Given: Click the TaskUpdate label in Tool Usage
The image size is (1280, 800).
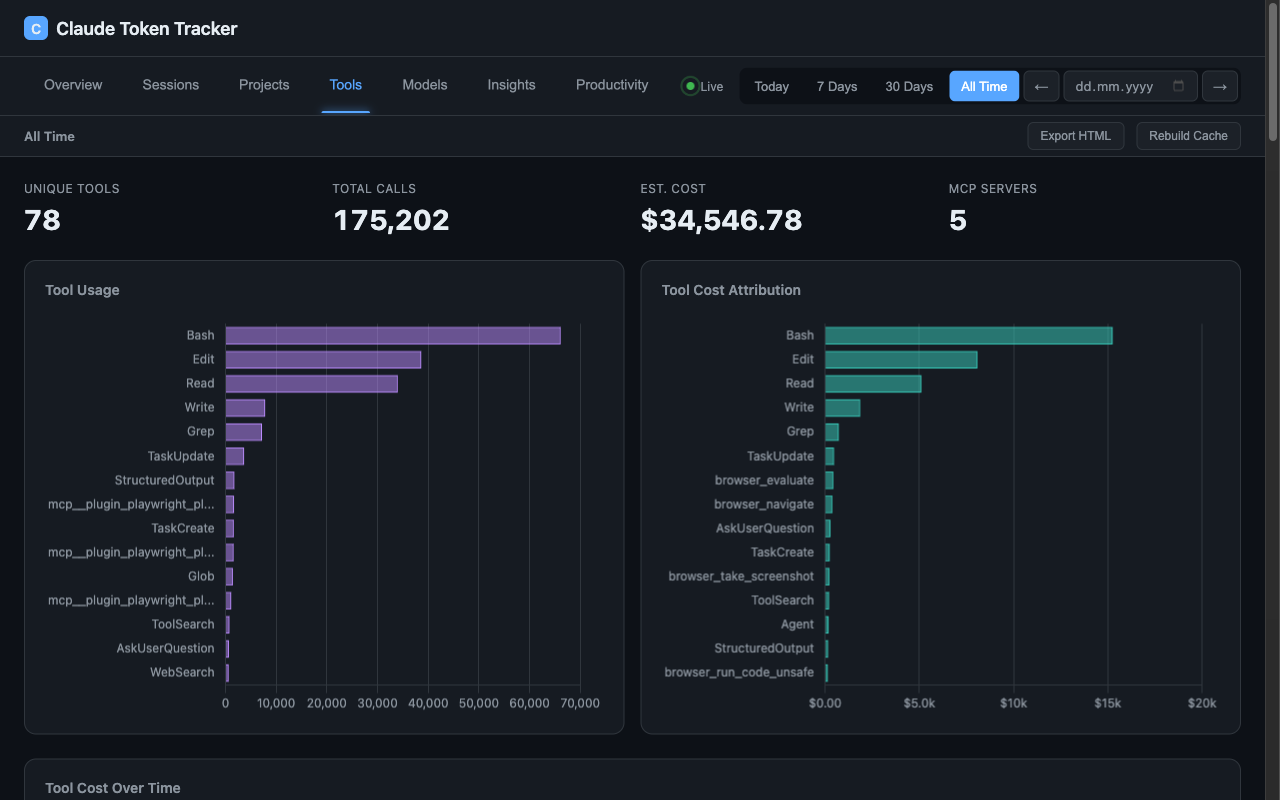Looking at the screenshot, I should (x=181, y=456).
